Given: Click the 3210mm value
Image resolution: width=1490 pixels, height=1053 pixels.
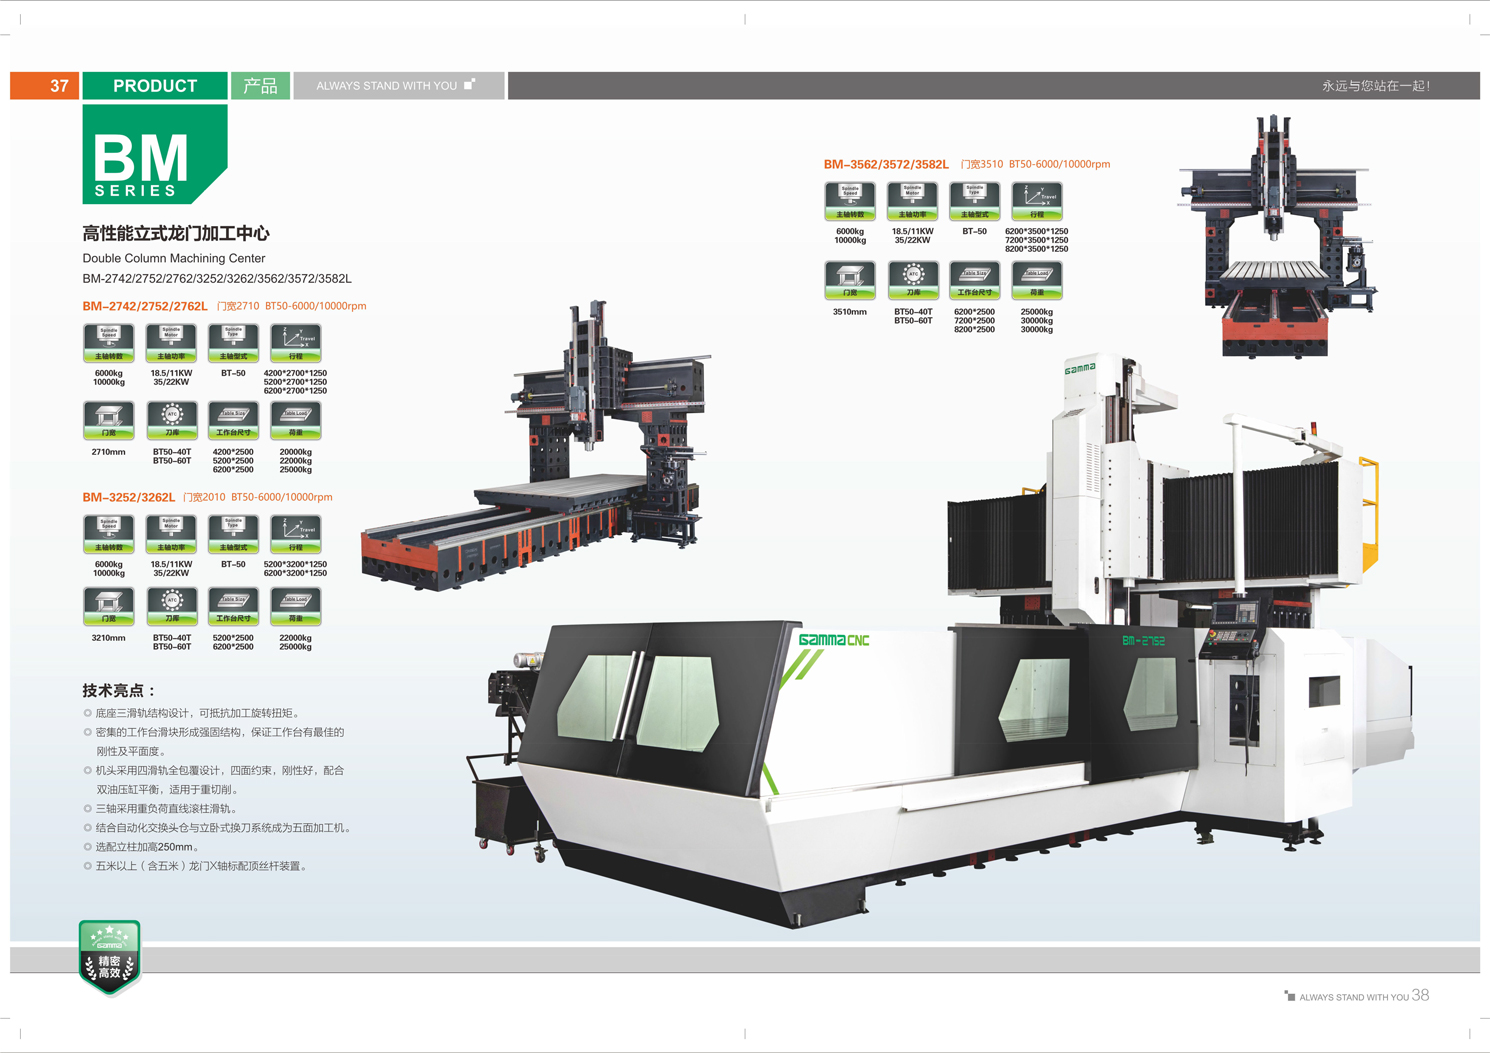Looking at the screenshot, I should [108, 638].
